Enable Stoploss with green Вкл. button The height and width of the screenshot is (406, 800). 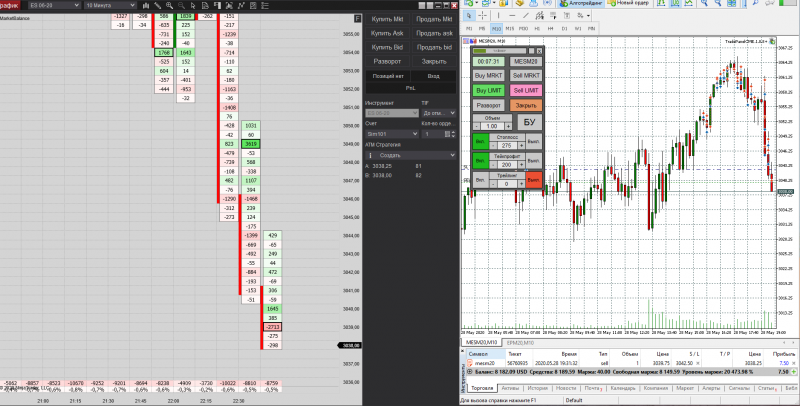480,141
